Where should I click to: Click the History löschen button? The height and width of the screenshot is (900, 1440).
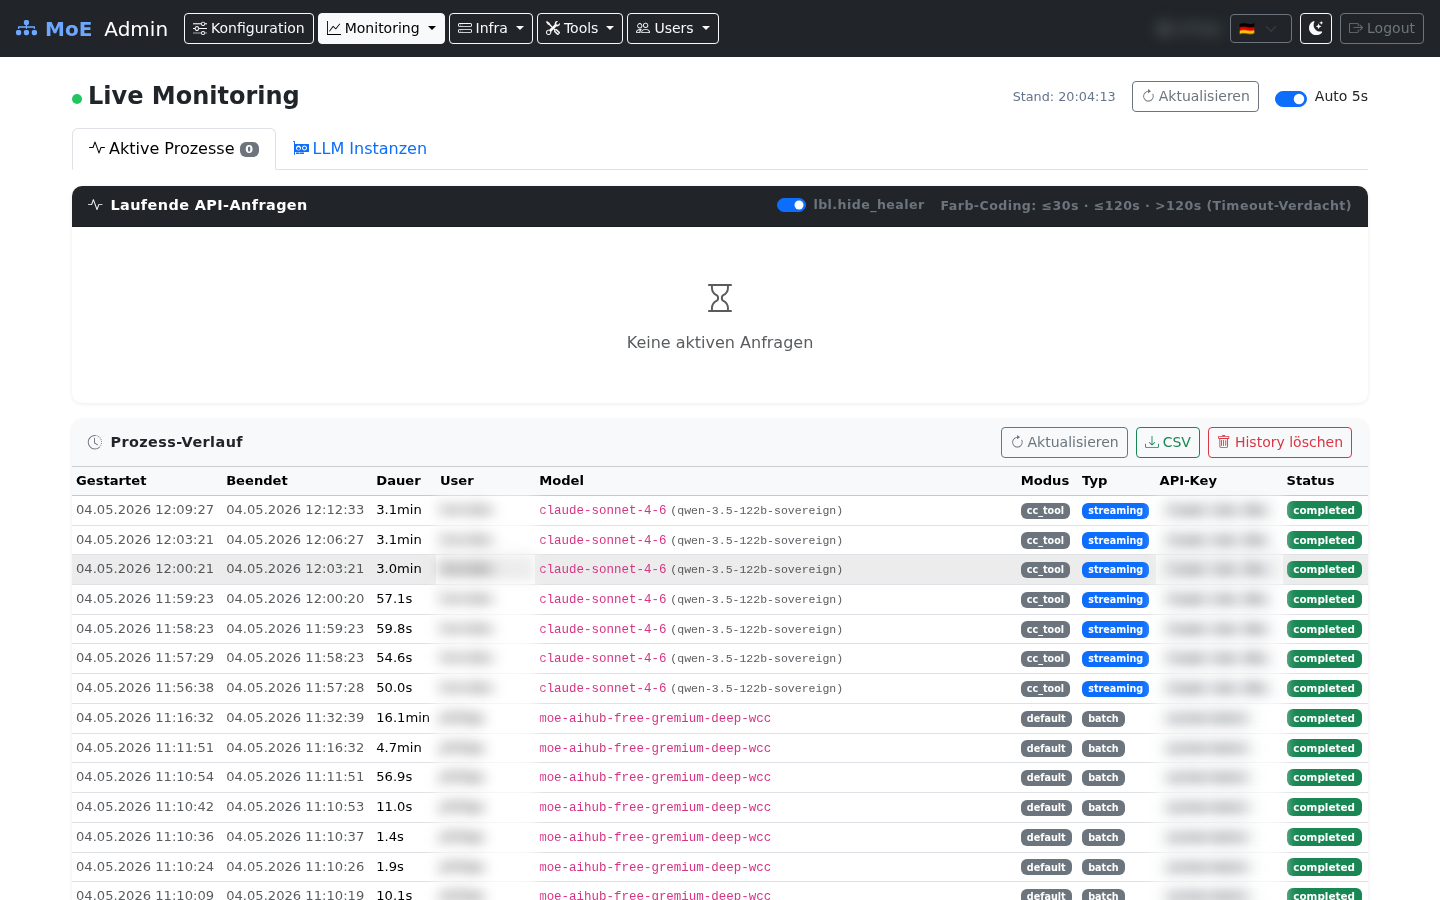click(x=1280, y=442)
